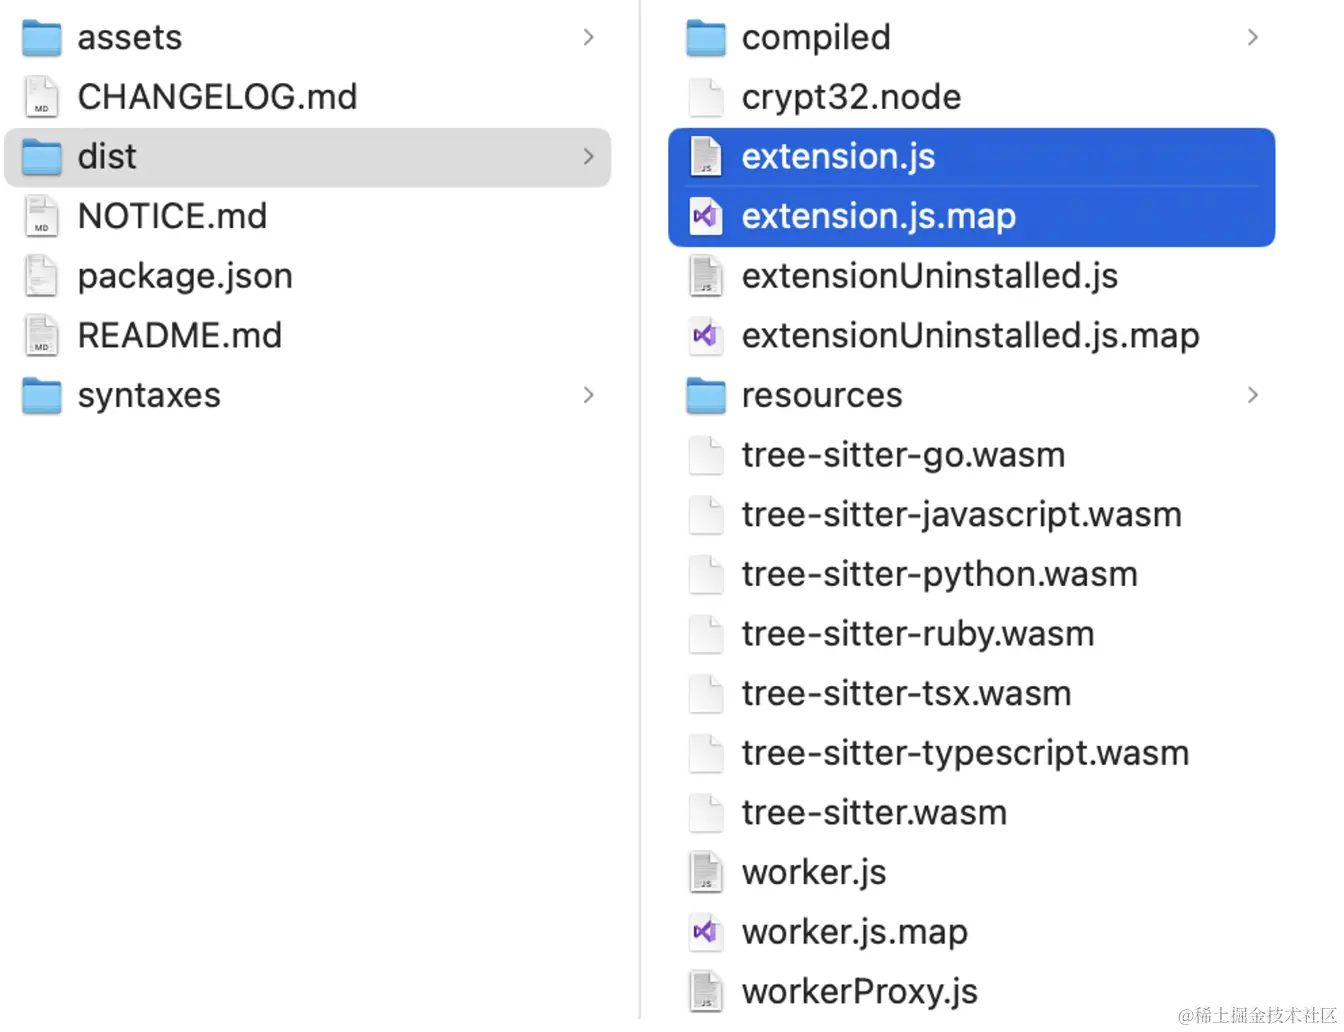Click the assets folder icon
The image size is (1344, 1032).
[41, 37]
